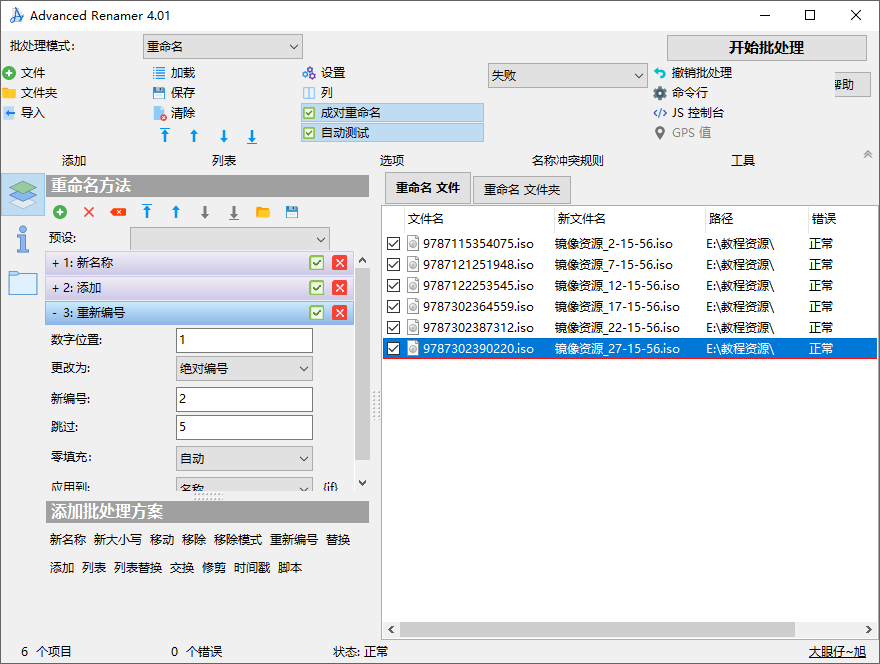Click the 跳过 input field
Viewport: 880px width, 664px height.
[244, 427]
